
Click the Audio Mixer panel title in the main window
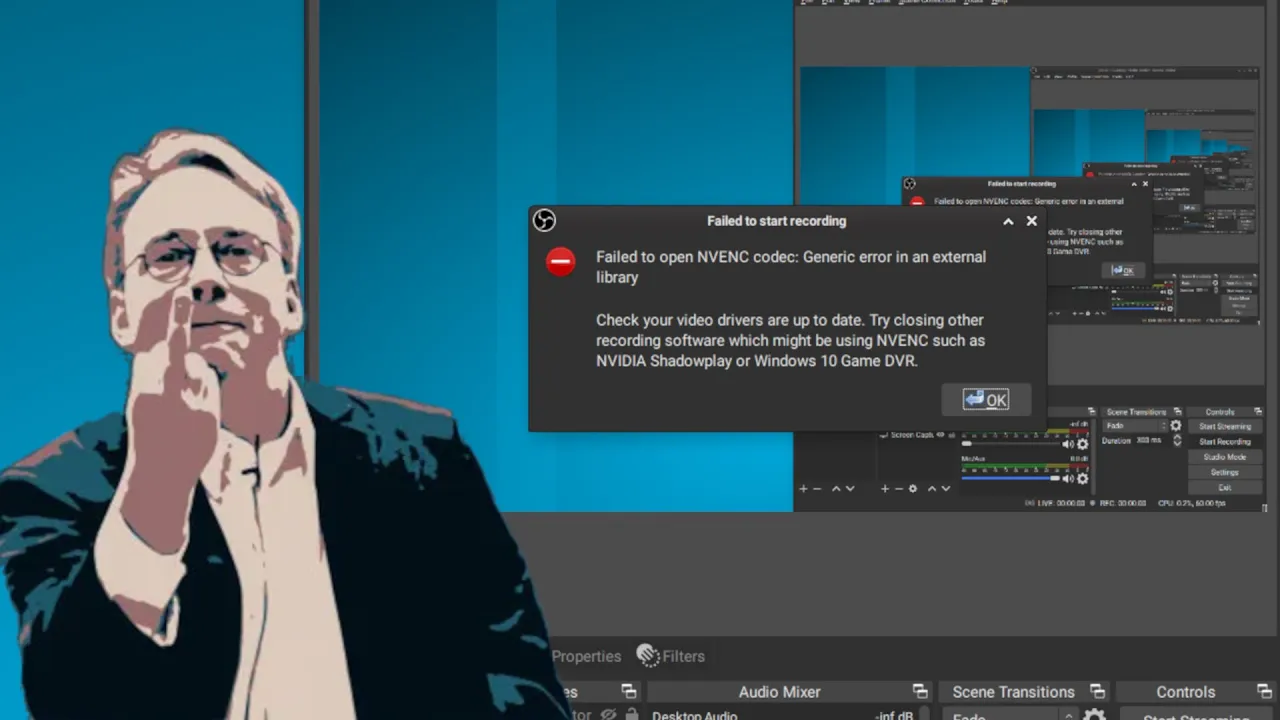[779, 692]
